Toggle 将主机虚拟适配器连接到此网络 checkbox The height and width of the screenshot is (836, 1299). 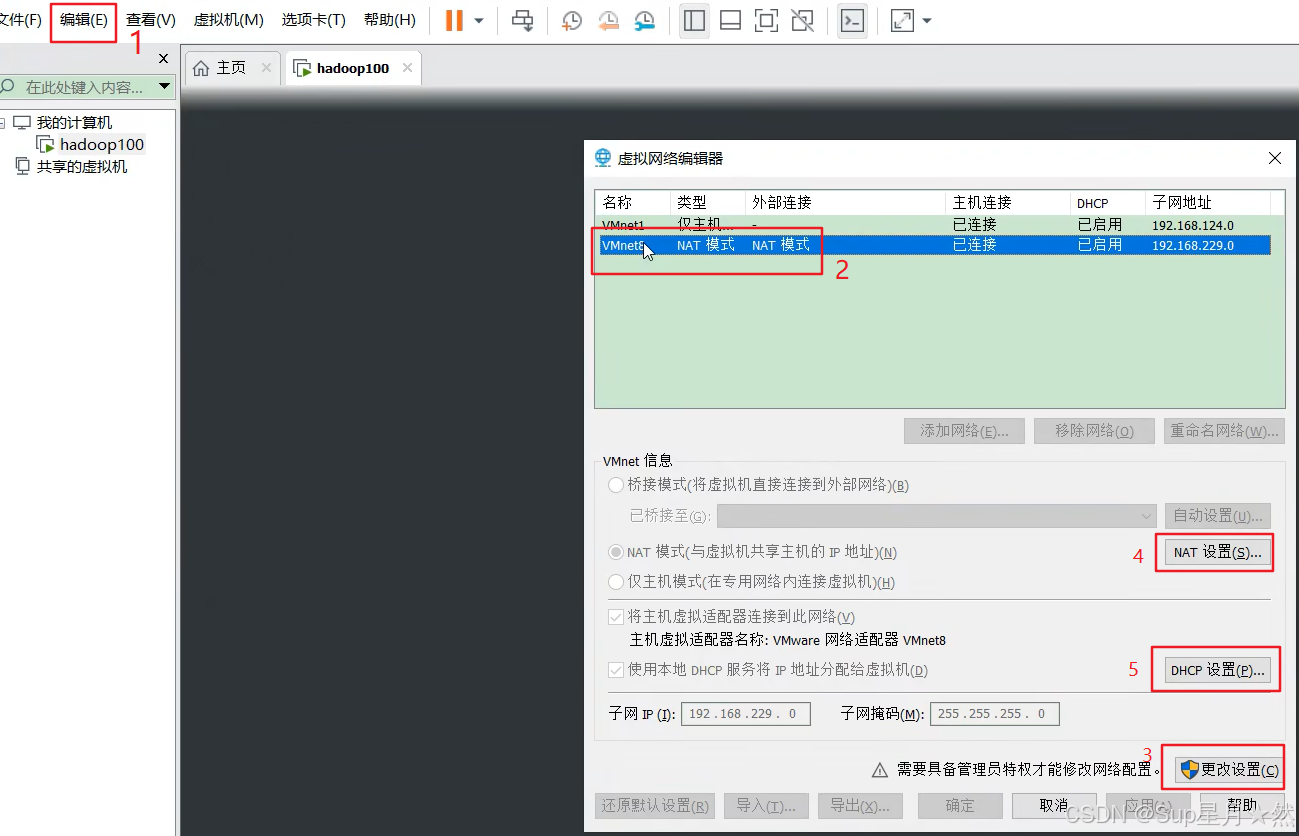(x=616, y=617)
